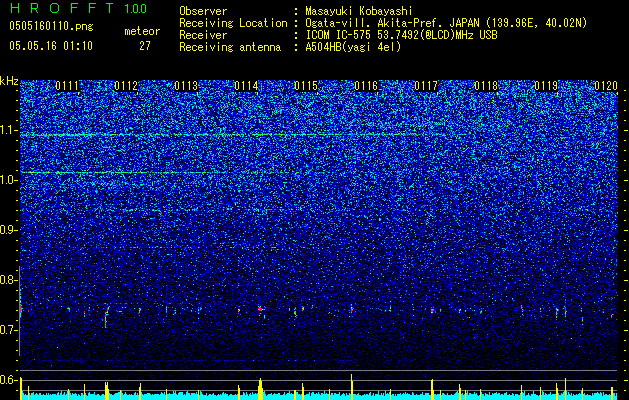Click the 0119 time marker
Image resolution: width=629 pixels, height=400 pixels.
click(x=546, y=86)
